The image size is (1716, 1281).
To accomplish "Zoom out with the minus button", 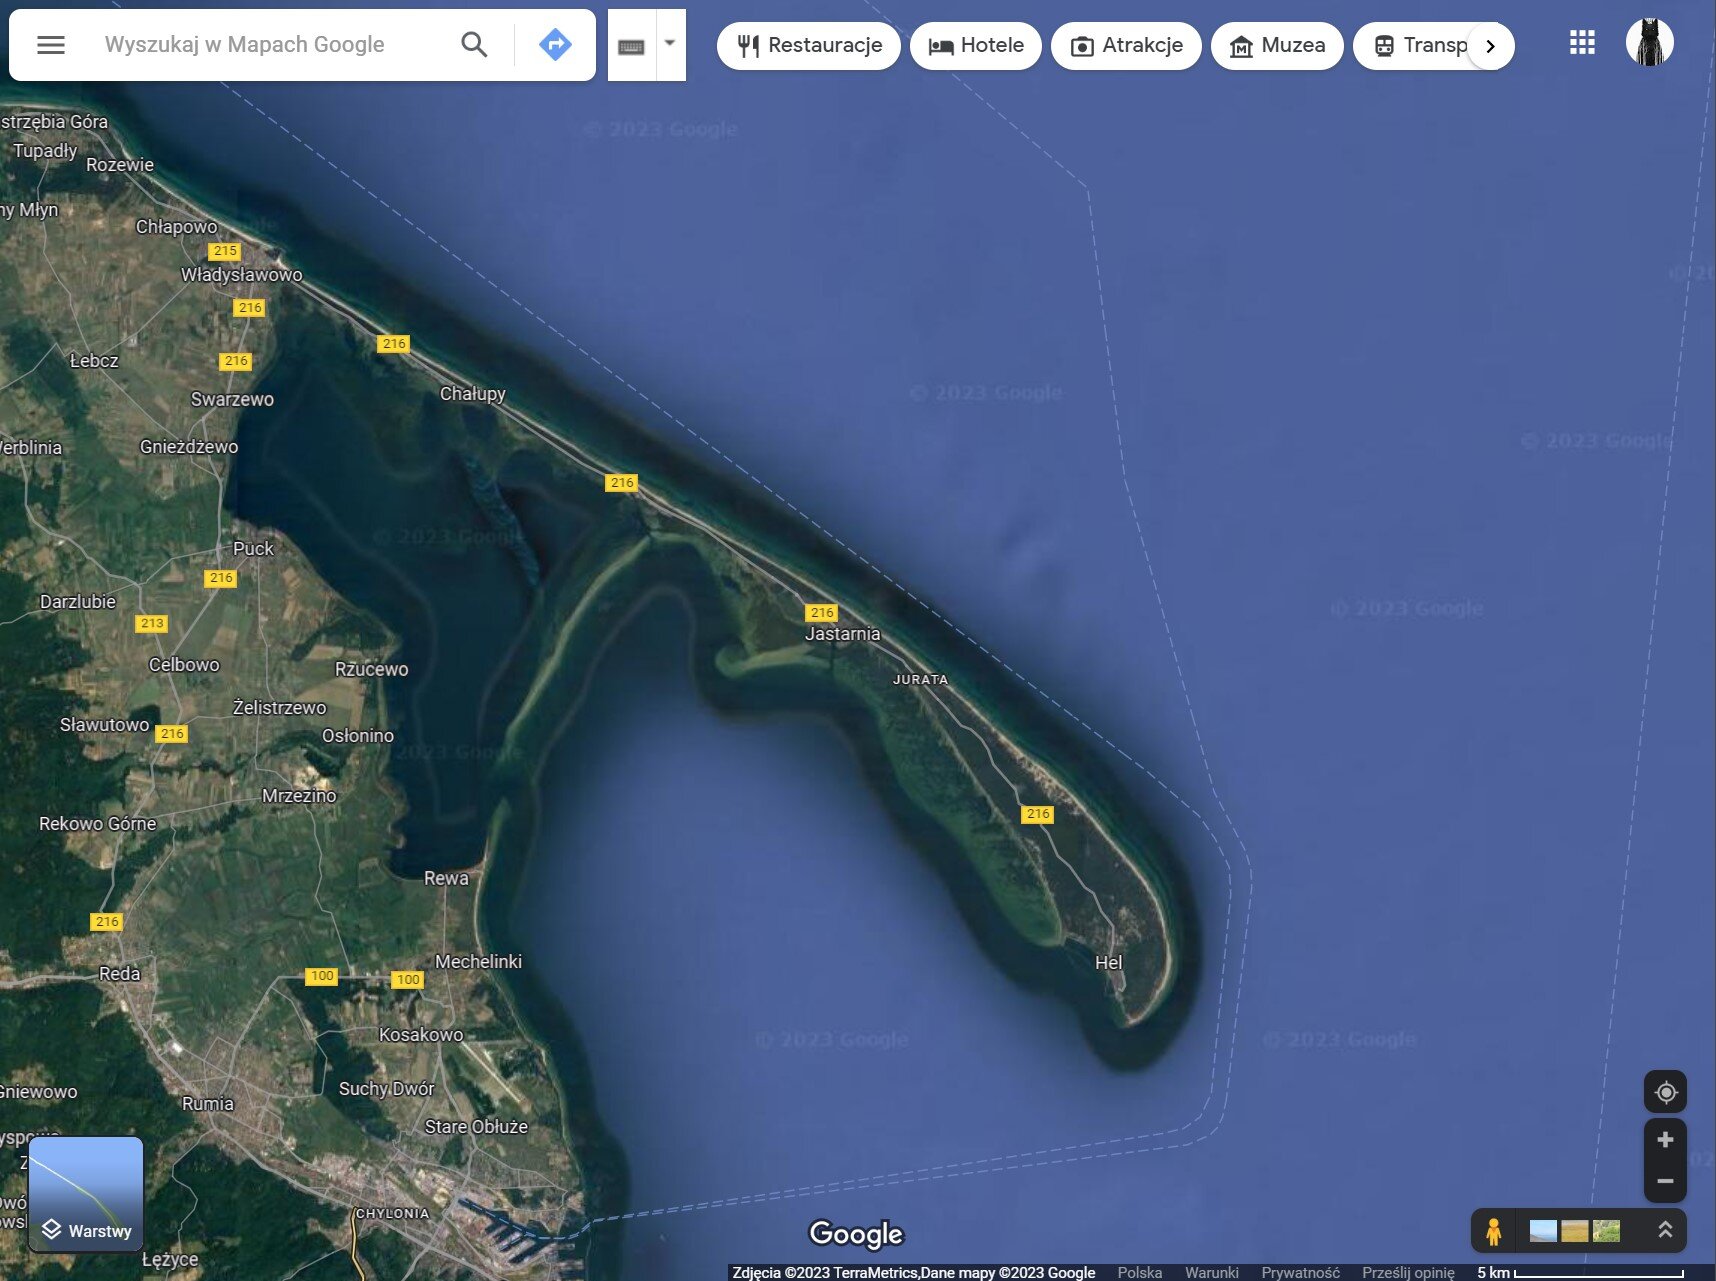I will (1665, 1181).
